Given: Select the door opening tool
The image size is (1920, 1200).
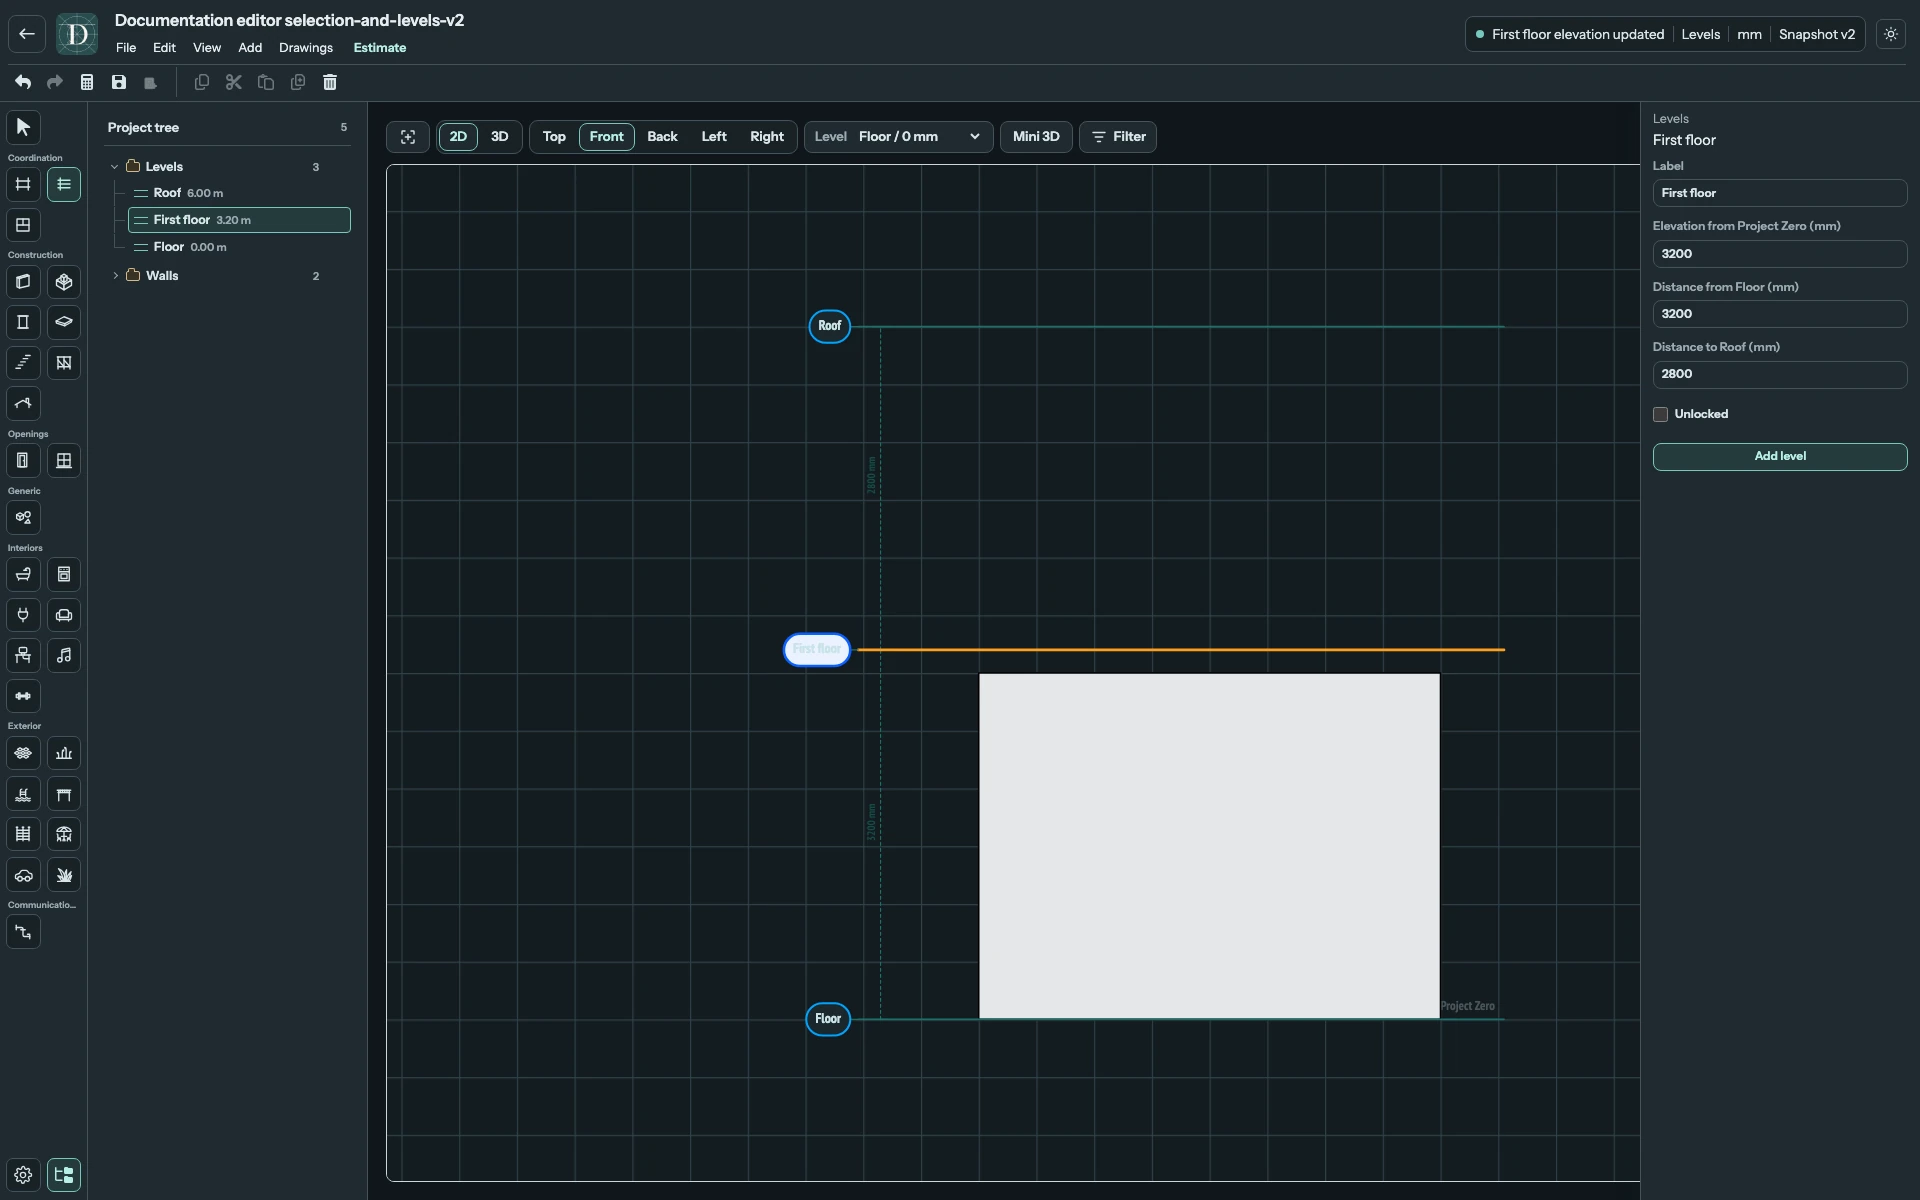Looking at the screenshot, I should coord(23,461).
